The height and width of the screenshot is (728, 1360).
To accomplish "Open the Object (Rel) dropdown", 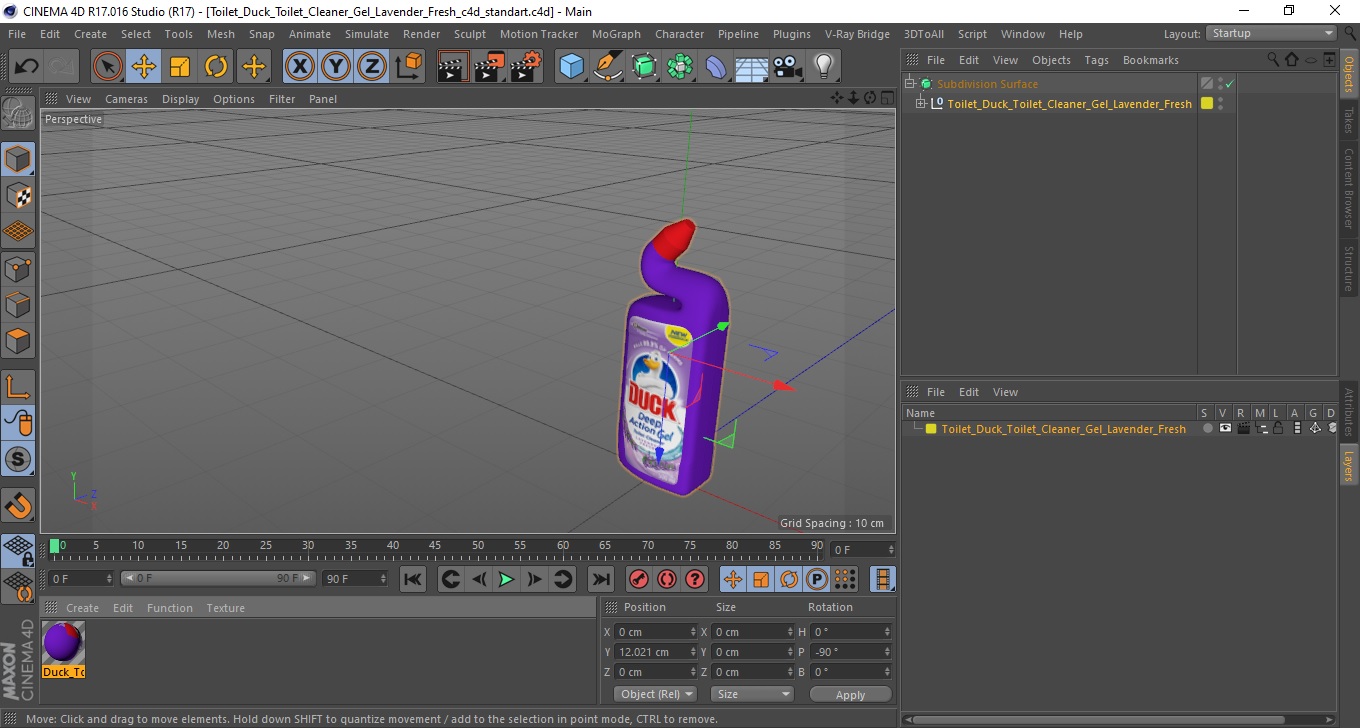I will tap(655, 695).
